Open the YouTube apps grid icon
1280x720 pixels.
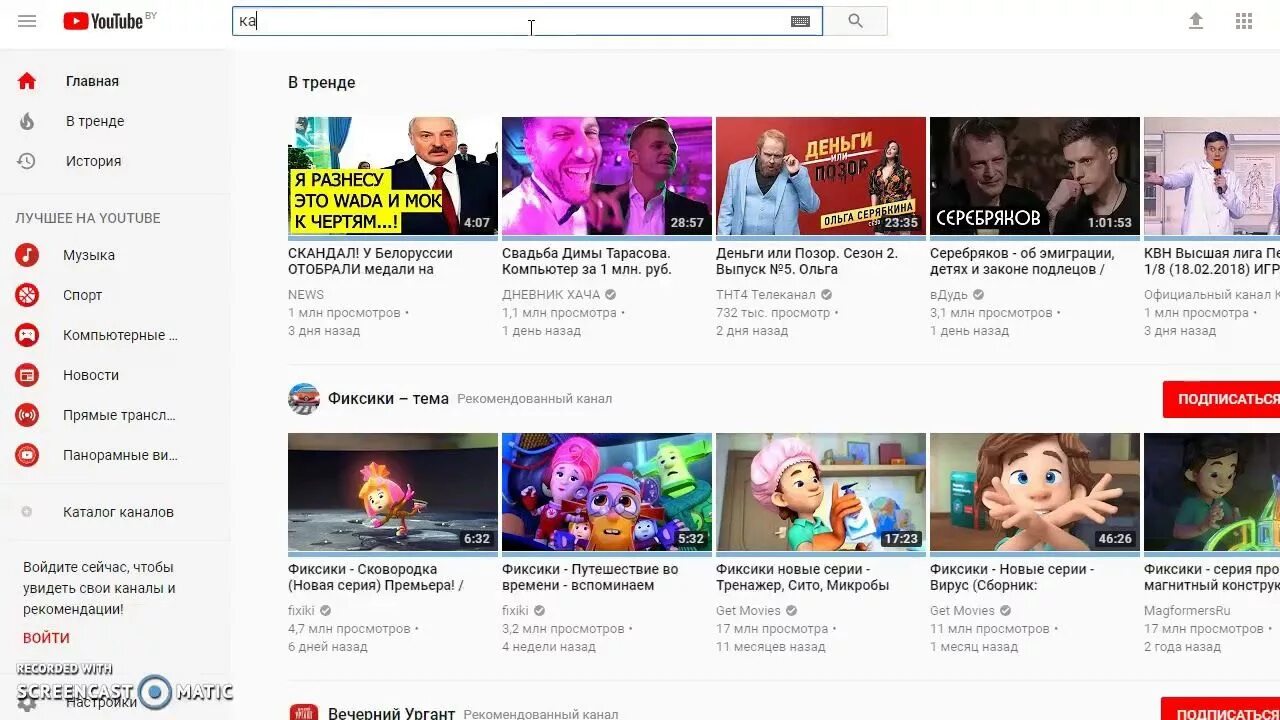[1244, 21]
